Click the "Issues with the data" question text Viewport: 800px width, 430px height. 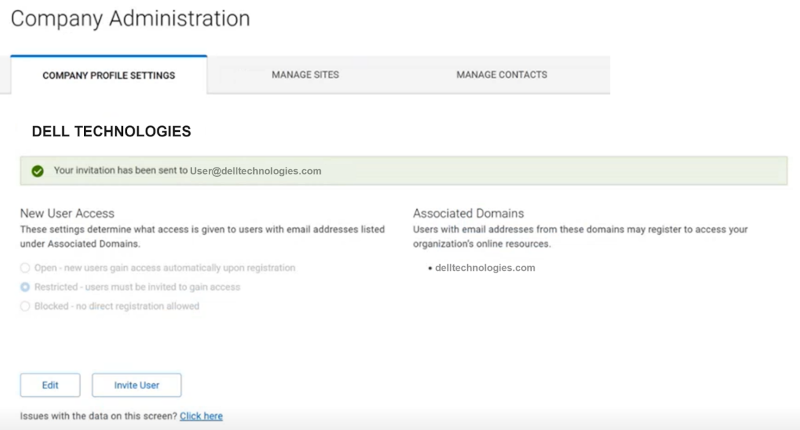[98, 416]
